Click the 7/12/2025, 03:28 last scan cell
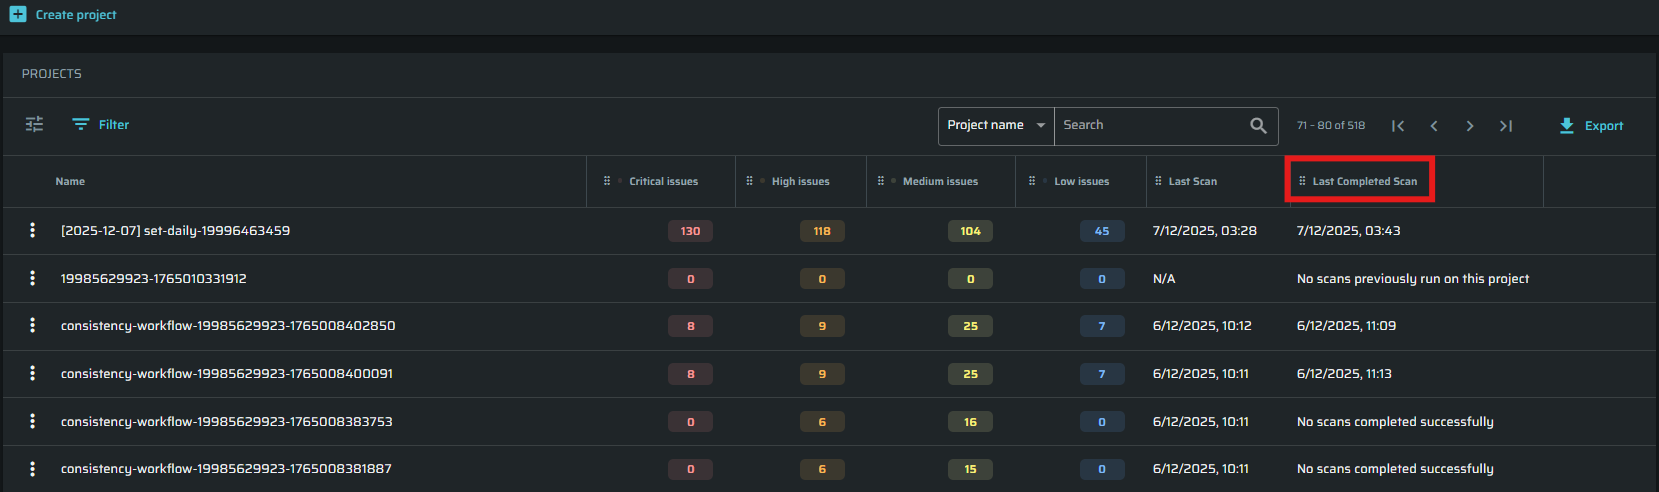The height and width of the screenshot is (492, 1659). [1205, 231]
